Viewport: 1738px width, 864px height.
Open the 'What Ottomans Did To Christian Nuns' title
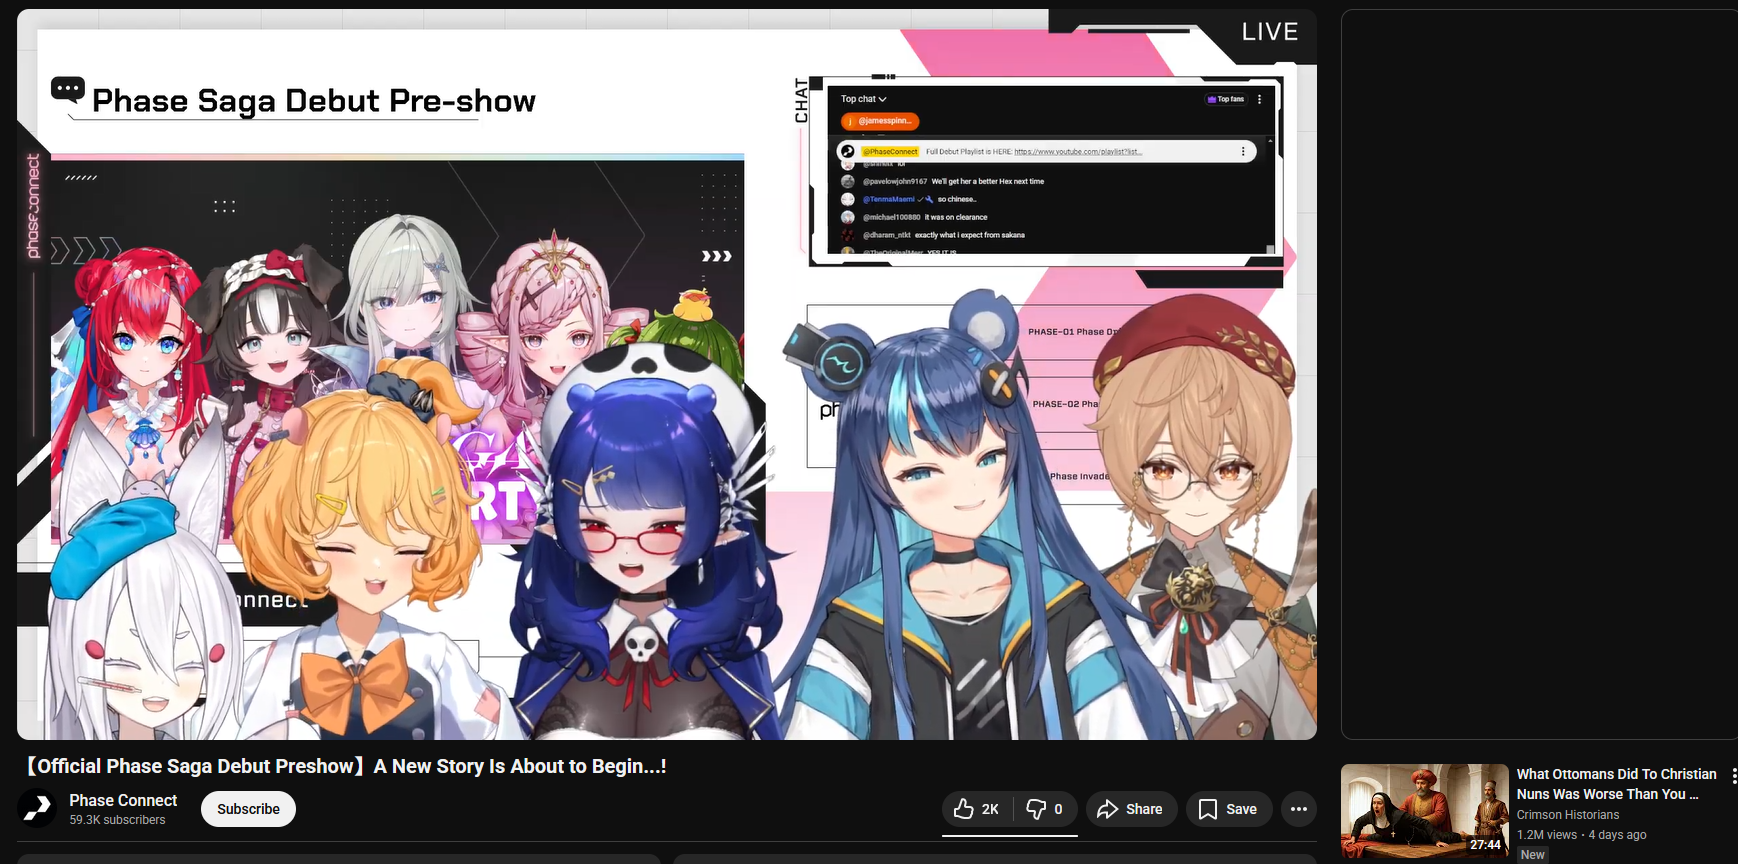coord(1617,784)
